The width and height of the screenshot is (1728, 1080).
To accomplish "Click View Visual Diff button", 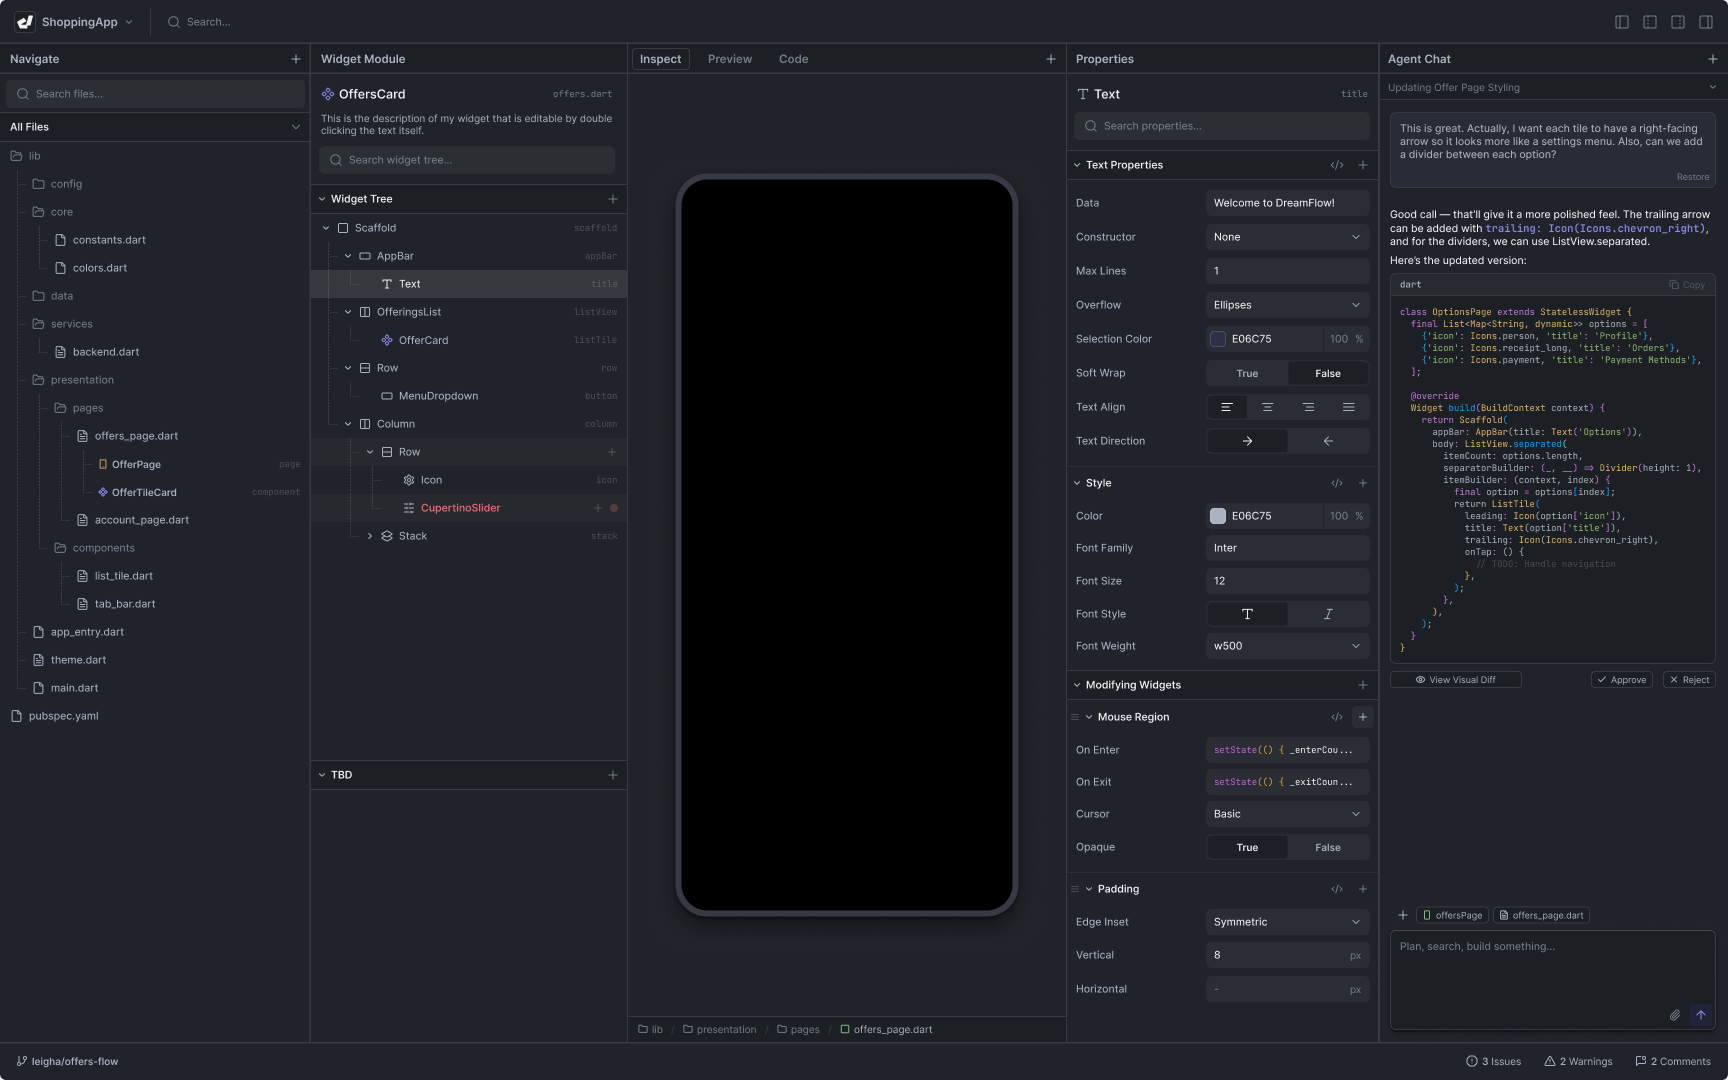I will click(x=1455, y=679).
